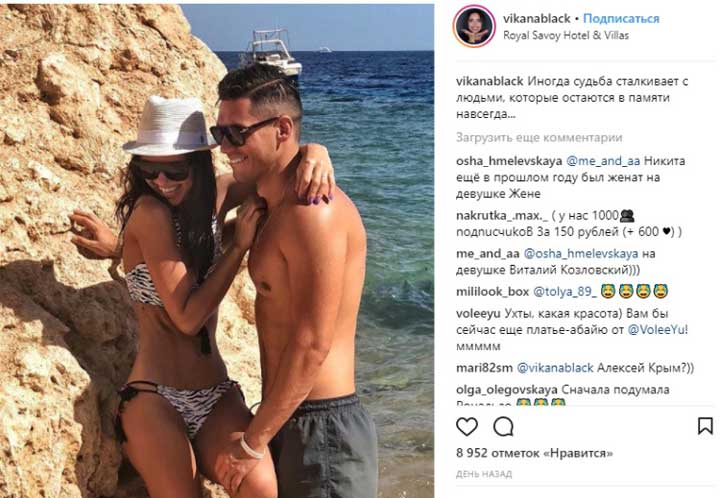Open comment field via speech bubble icon
The width and height of the screenshot is (720, 498).
click(503, 427)
